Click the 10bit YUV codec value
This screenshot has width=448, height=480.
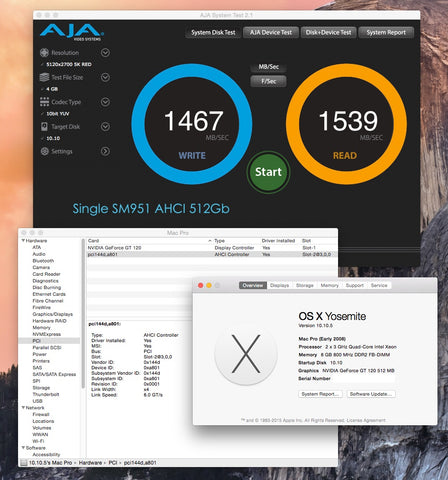coord(58,114)
